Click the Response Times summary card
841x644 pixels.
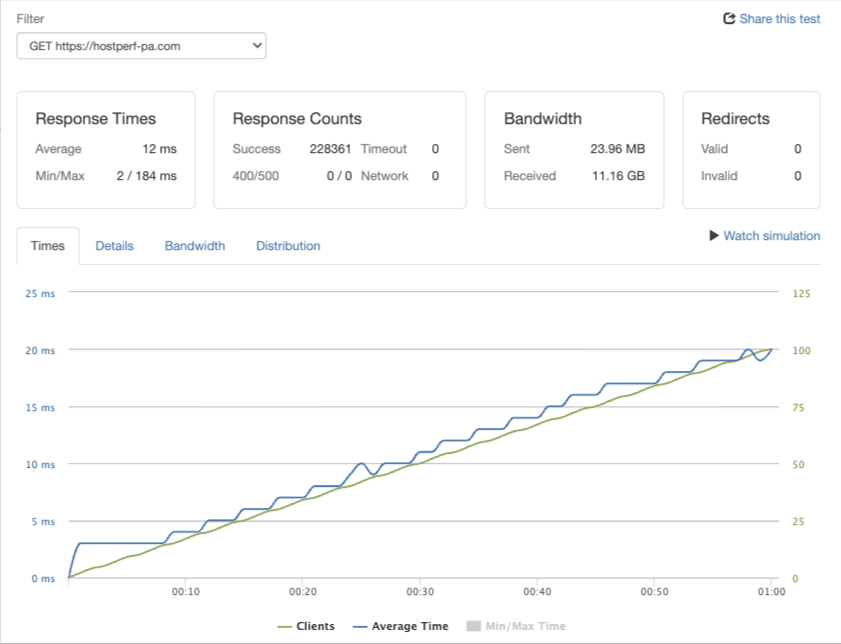tap(106, 150)
